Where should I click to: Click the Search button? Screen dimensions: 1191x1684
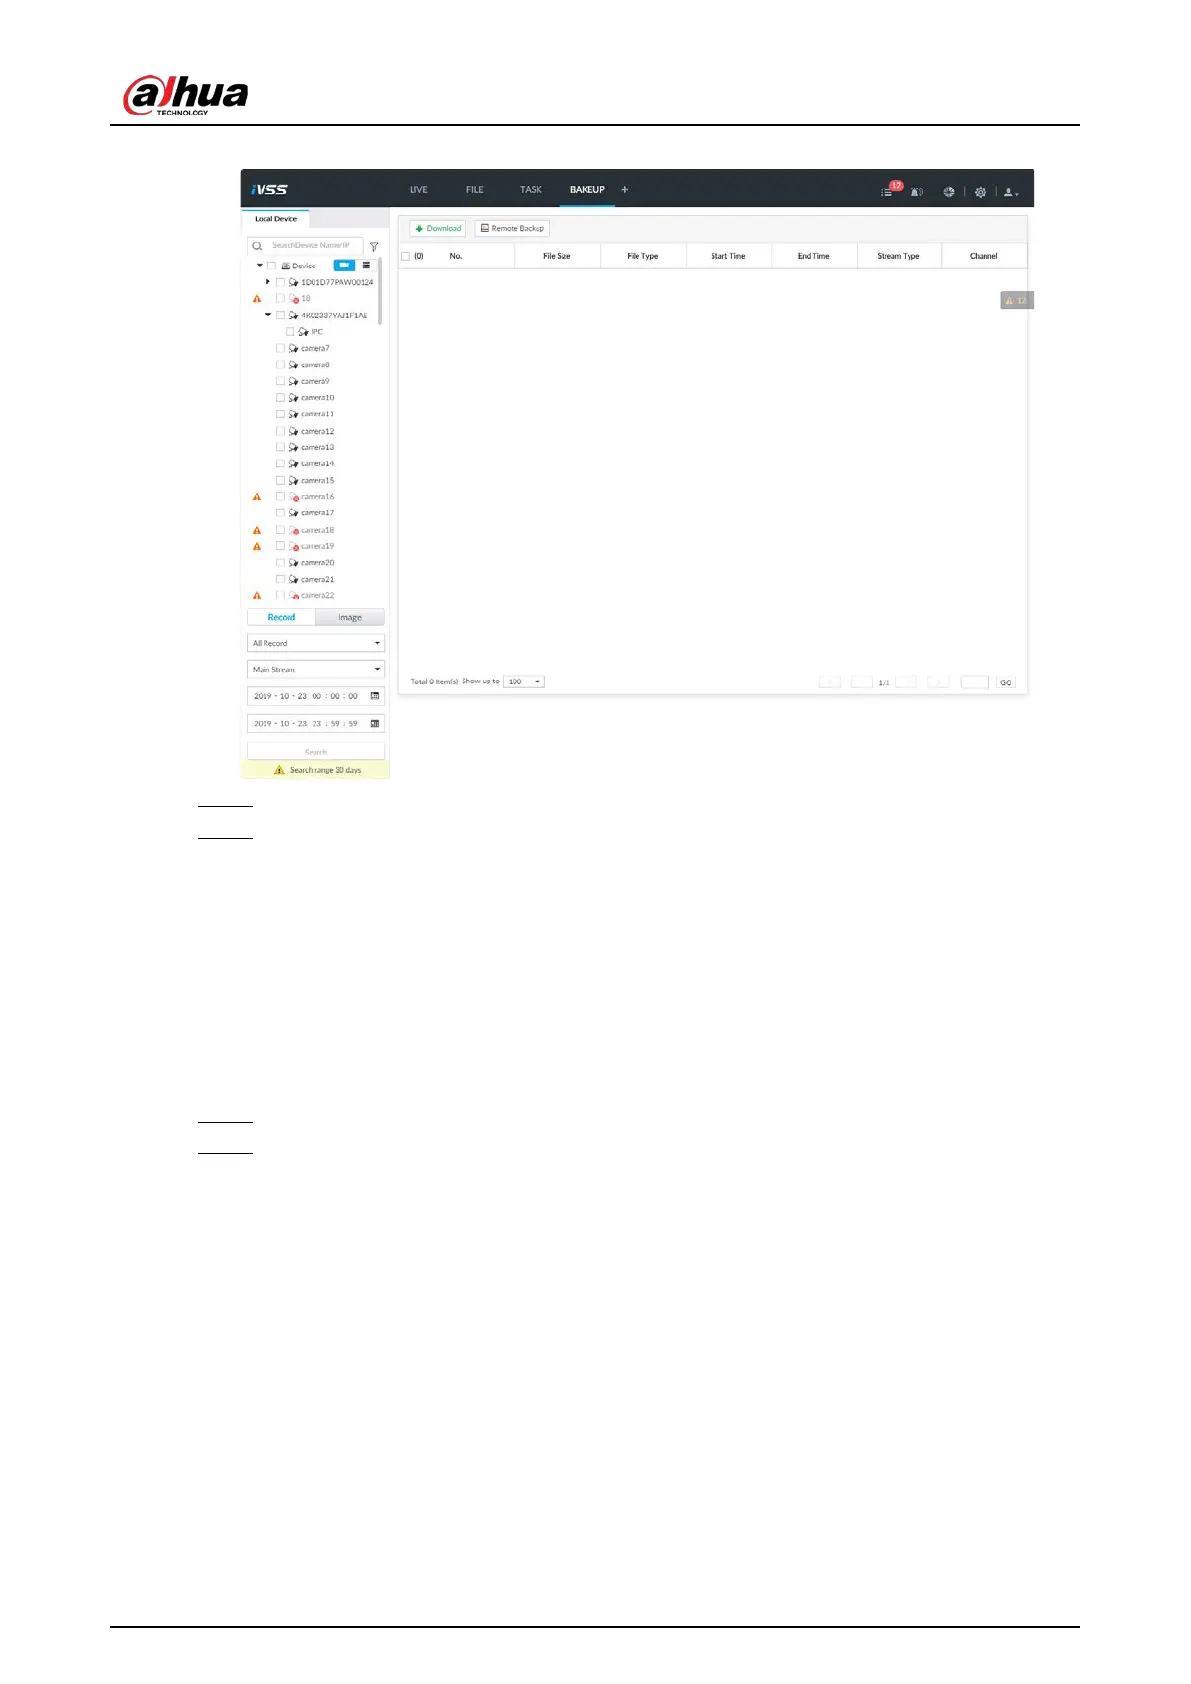pyautogui.click(x=316, y=751)
